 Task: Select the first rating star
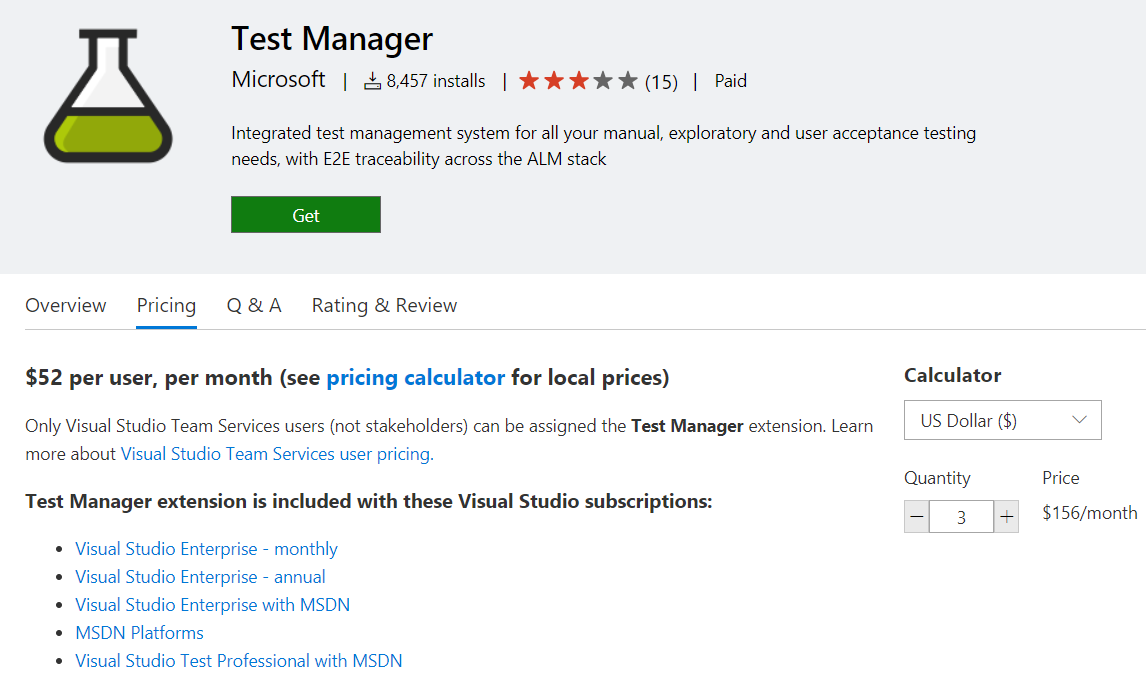[x=529, y=80]
